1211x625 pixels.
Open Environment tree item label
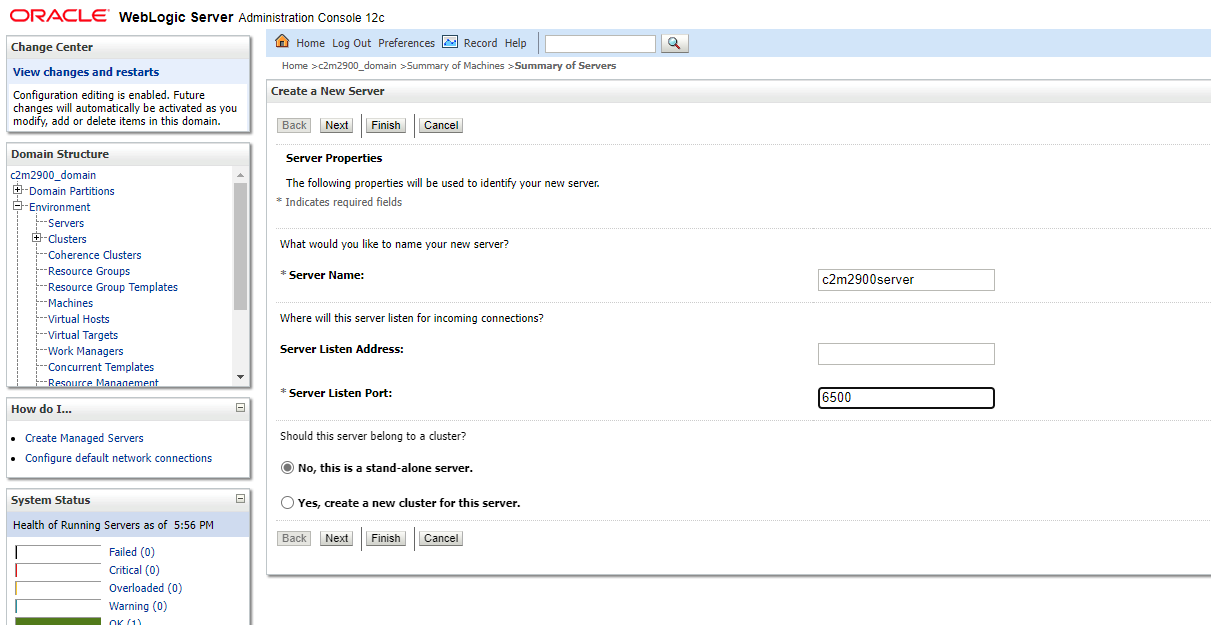[x=60, y=207]
